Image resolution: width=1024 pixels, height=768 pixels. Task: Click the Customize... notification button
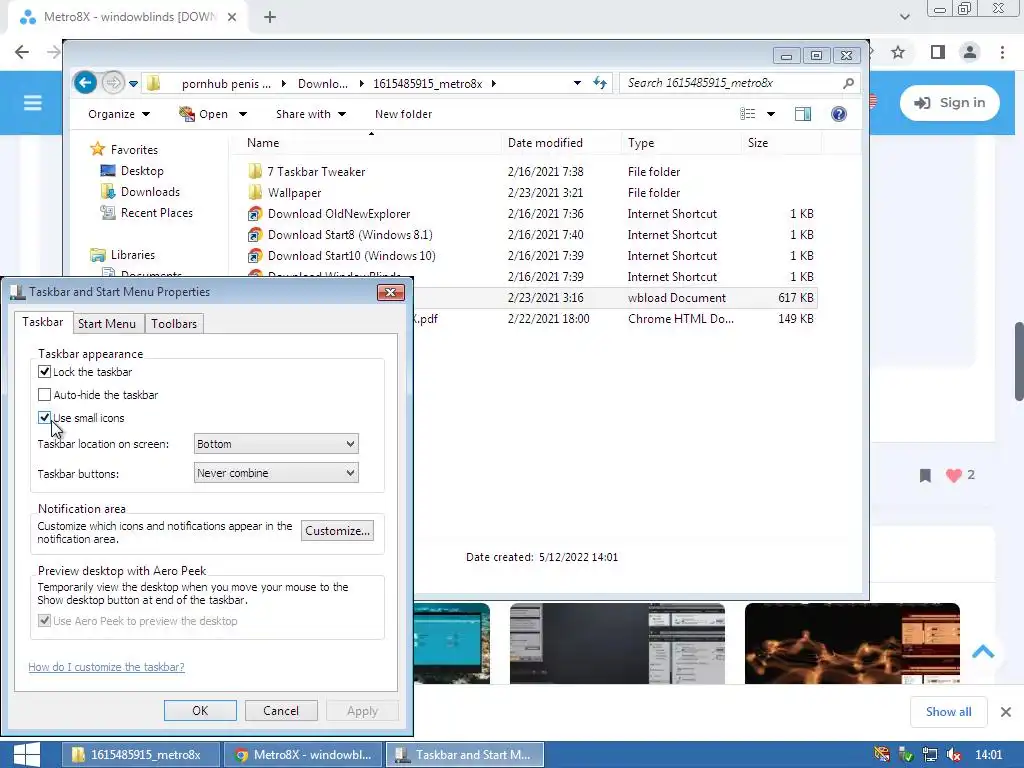pyautogui.click(x=338, y=531)
